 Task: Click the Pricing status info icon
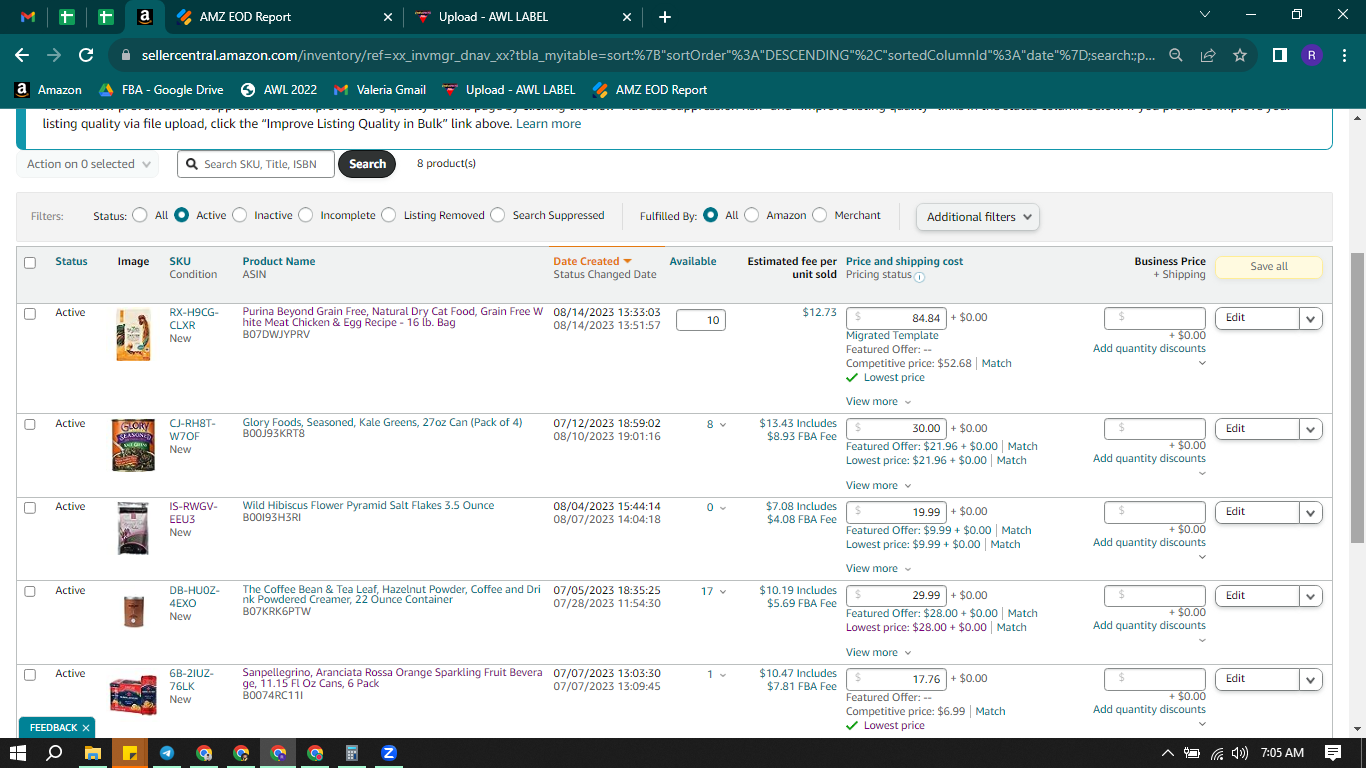(x=920, y=277)
